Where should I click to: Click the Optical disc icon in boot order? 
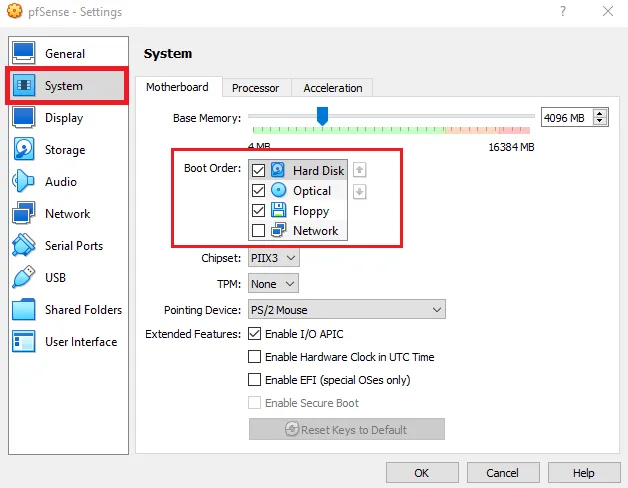point(278,190)
